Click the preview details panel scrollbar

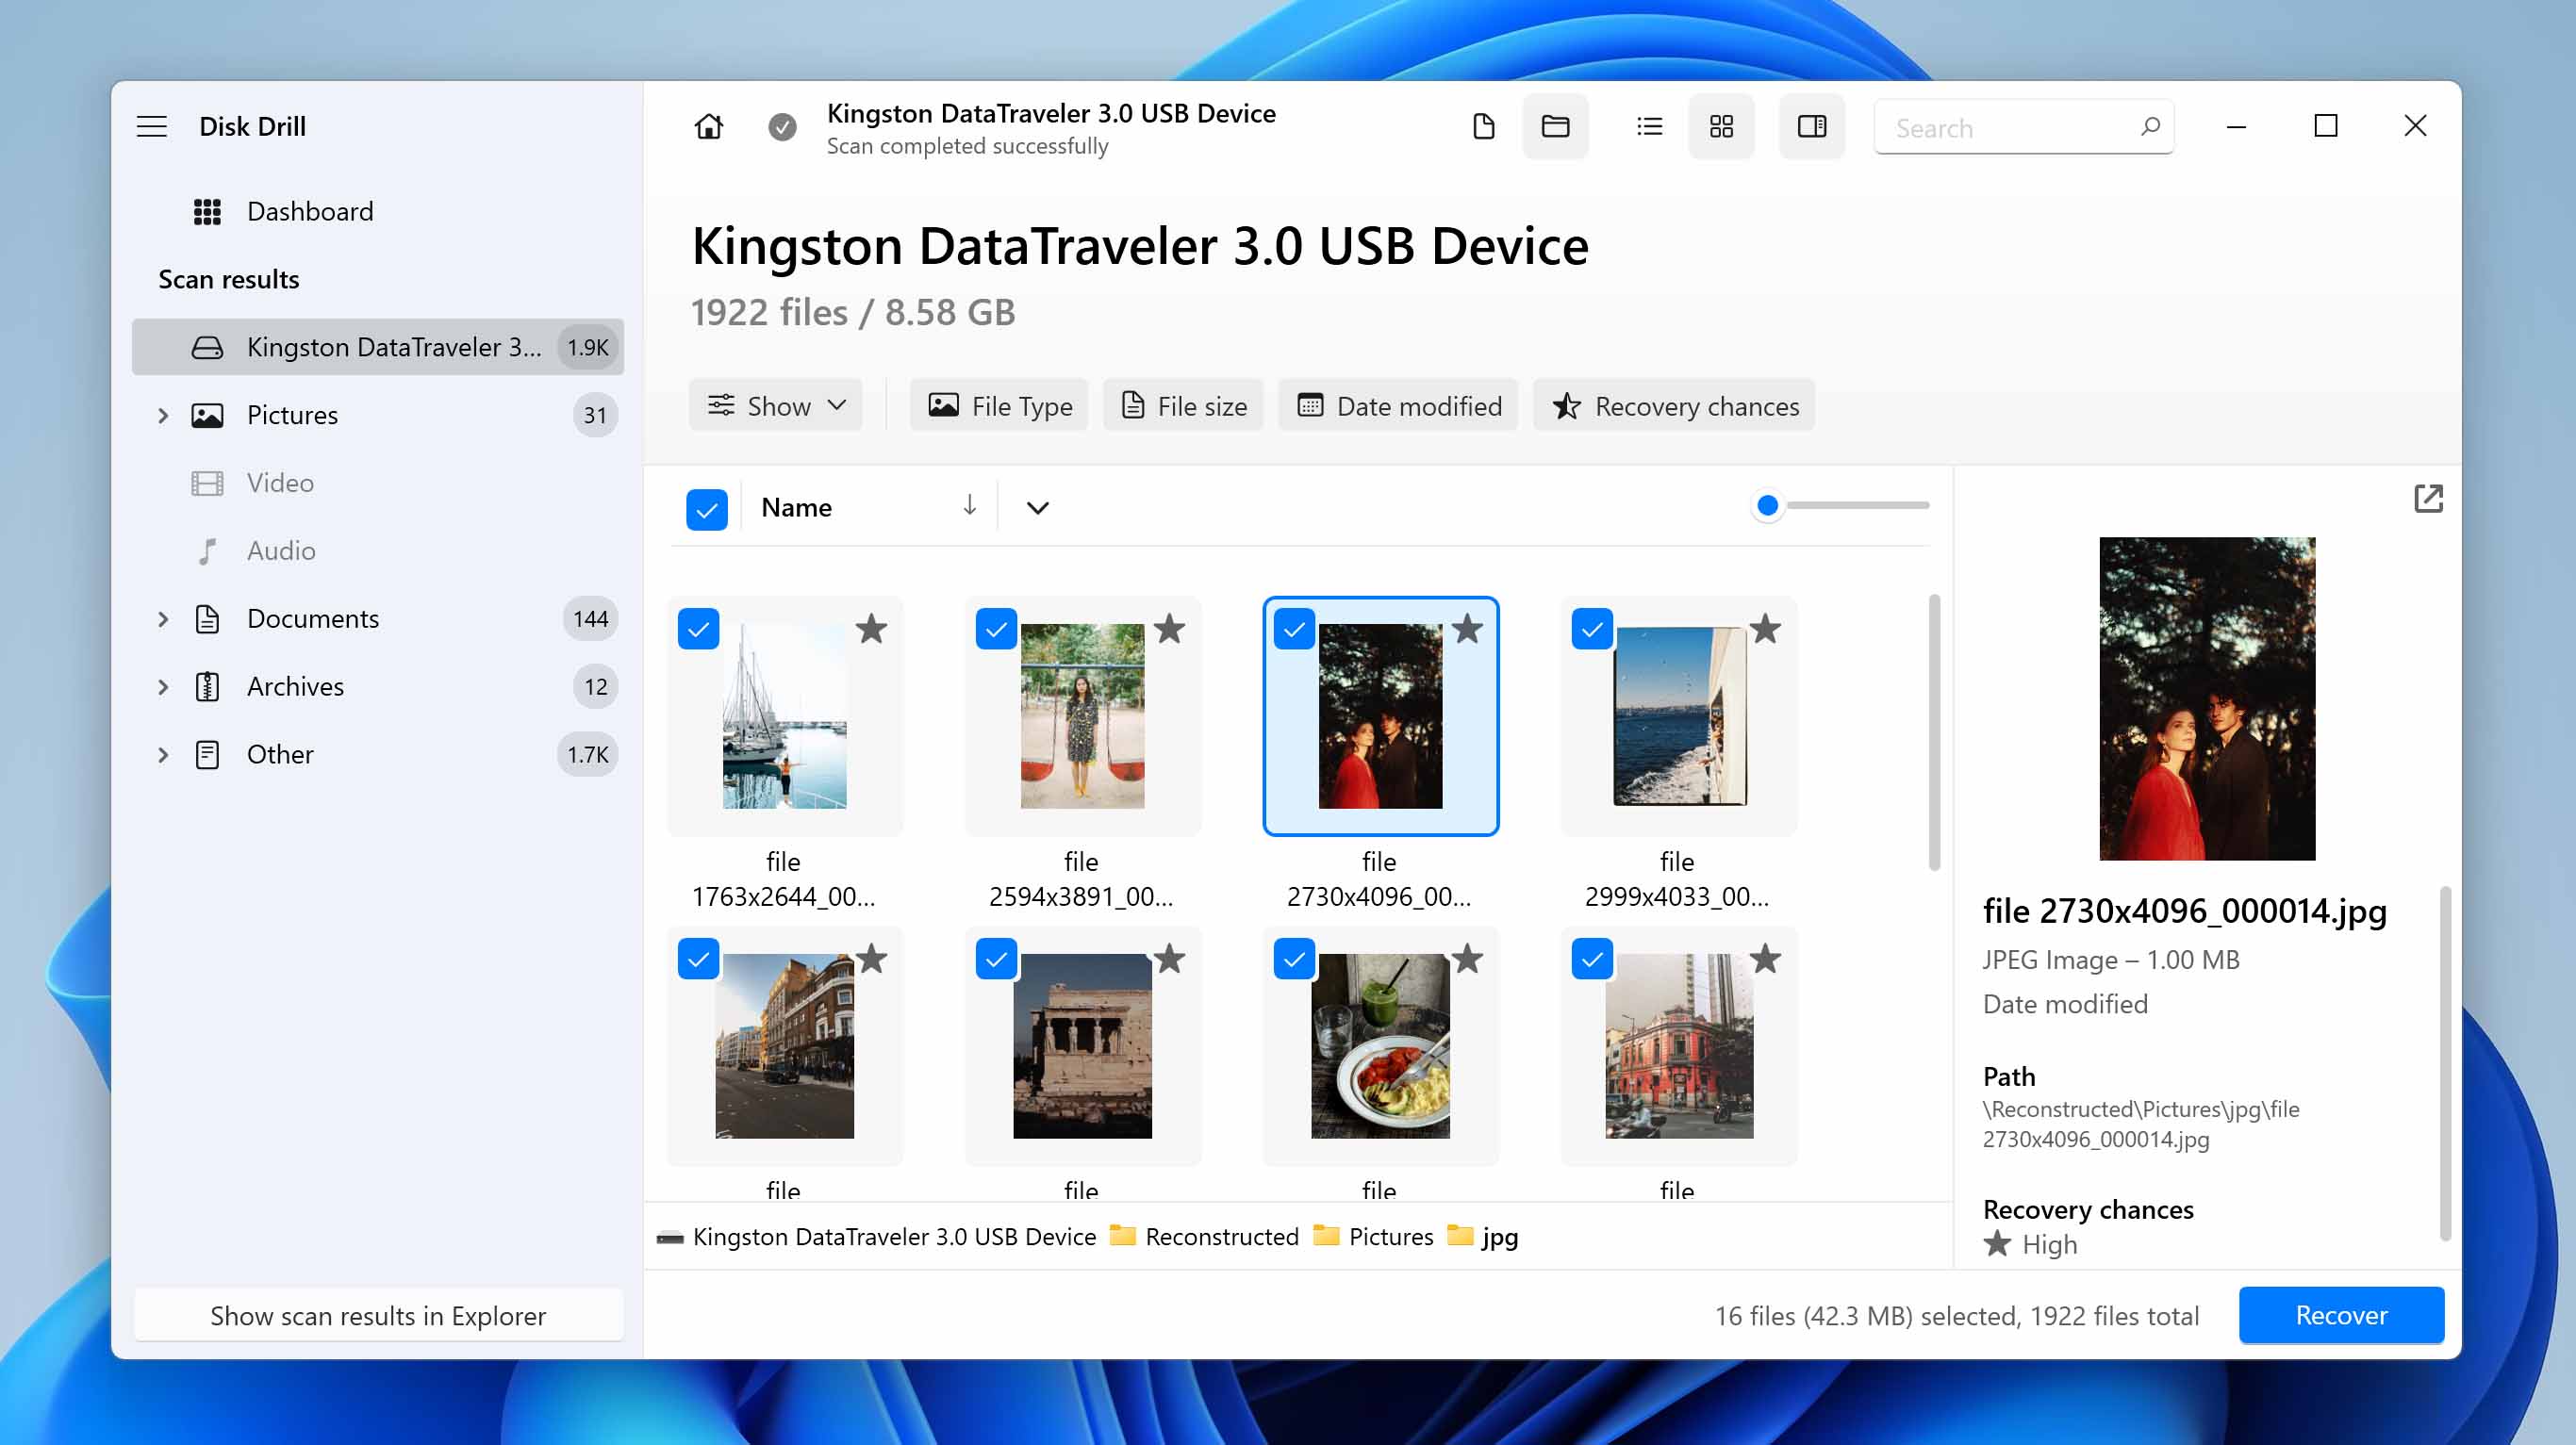(2444, 1063)
